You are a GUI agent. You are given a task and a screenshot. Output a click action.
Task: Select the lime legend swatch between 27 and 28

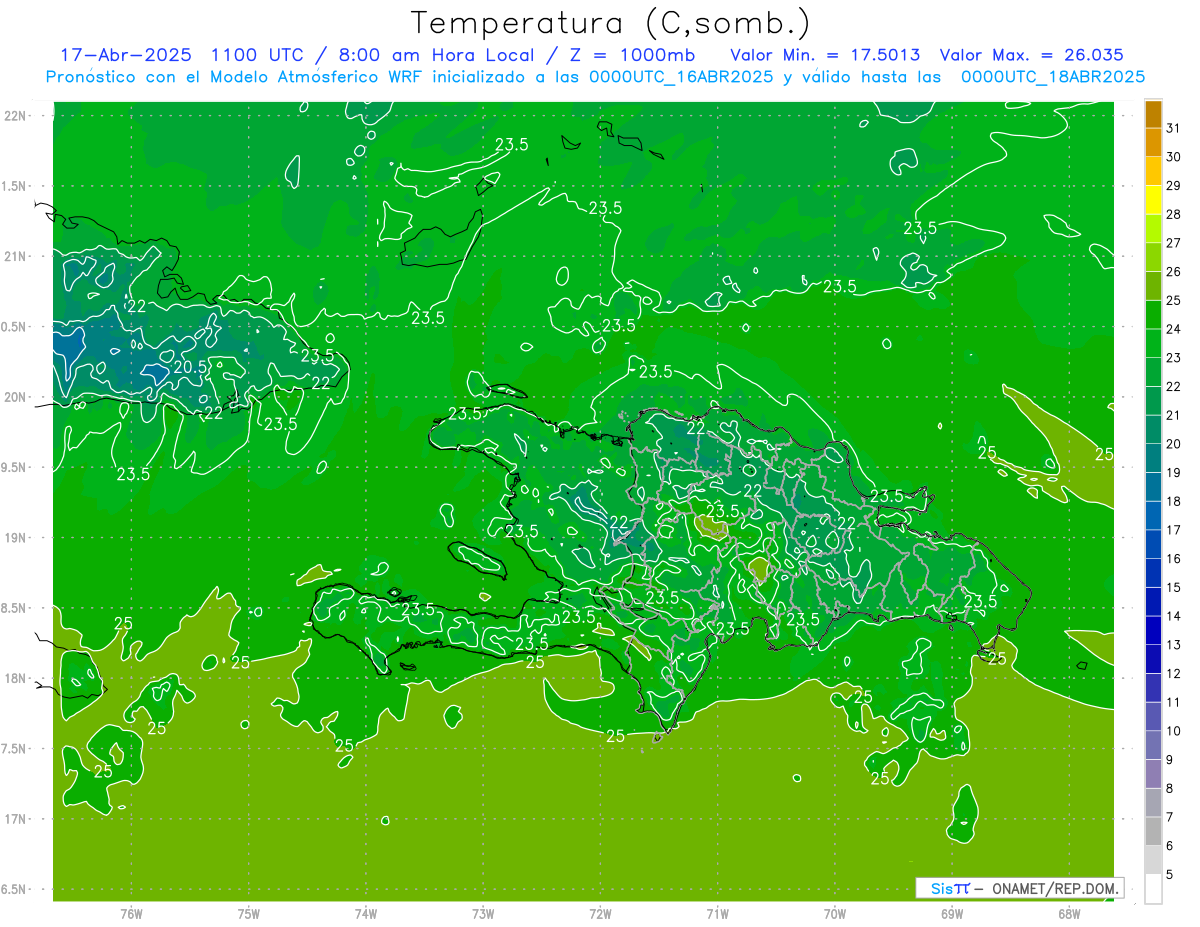(x=1153, y=229)
